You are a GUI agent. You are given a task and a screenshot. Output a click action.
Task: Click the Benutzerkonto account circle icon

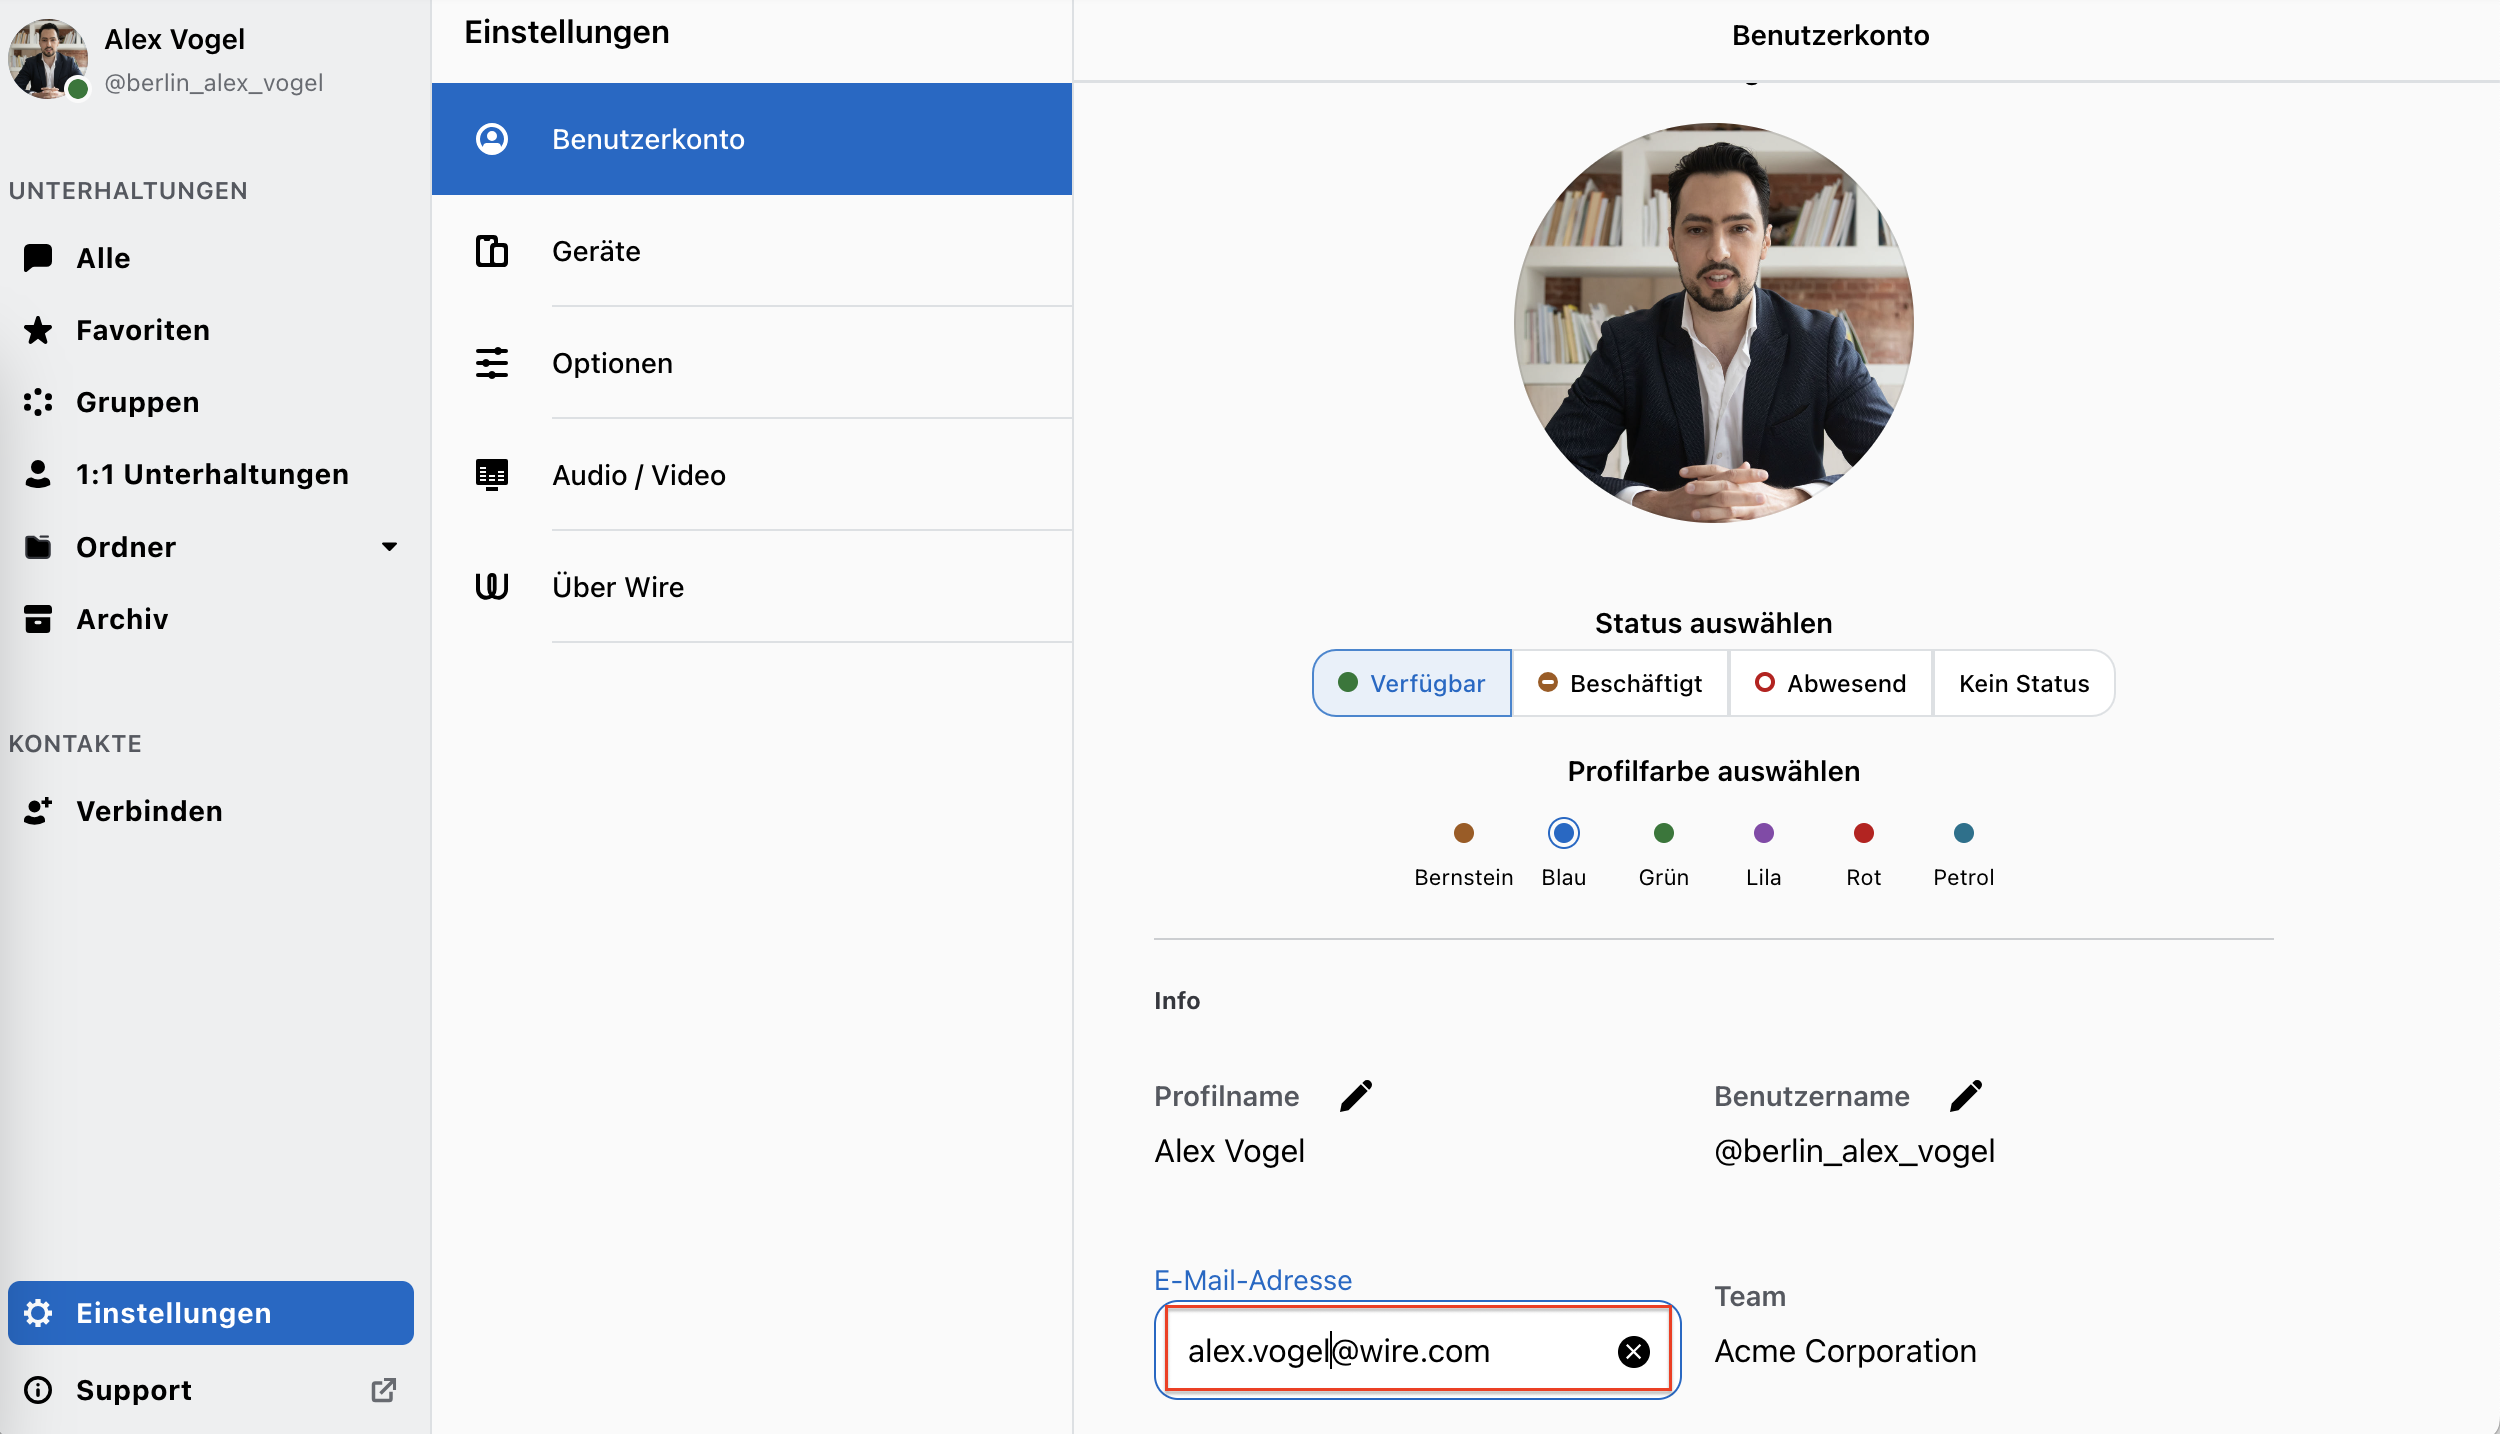[x=492, y=139]
